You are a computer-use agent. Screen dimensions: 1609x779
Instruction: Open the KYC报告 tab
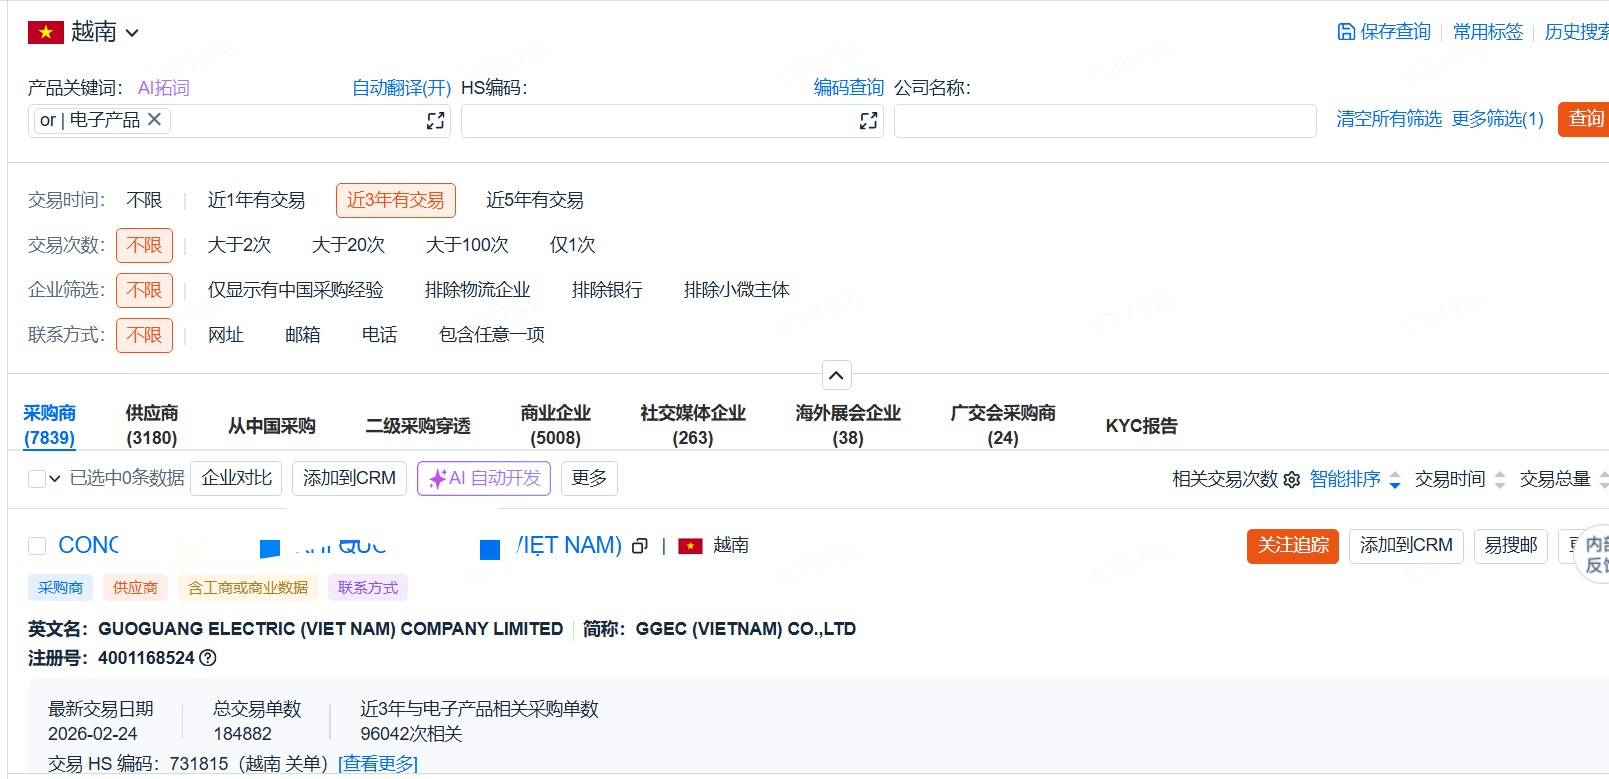[x=1141, y=426]
